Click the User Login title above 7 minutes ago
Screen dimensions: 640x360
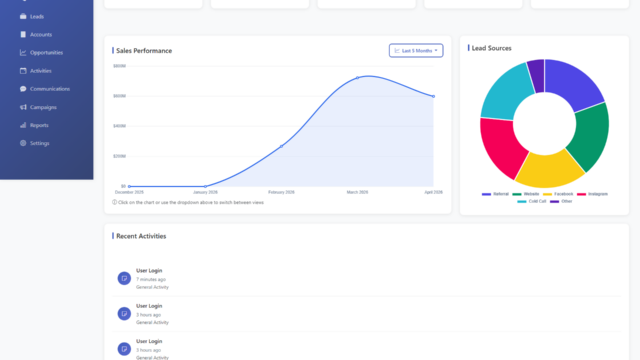149,271
